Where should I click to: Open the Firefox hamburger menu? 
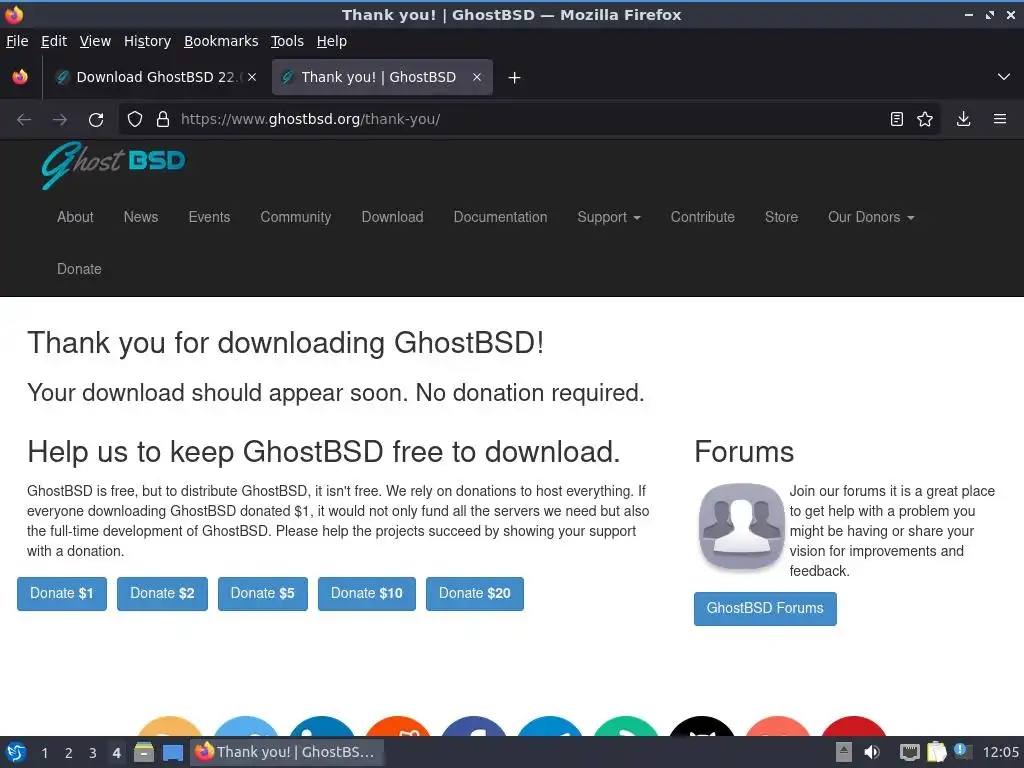point(1000,119)
